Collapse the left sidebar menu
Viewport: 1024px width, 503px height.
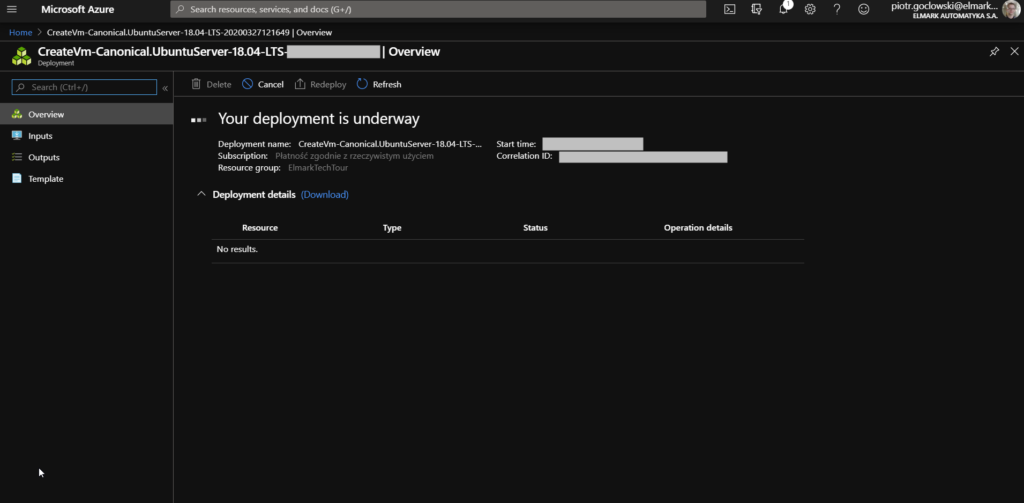tap(165, 88)
